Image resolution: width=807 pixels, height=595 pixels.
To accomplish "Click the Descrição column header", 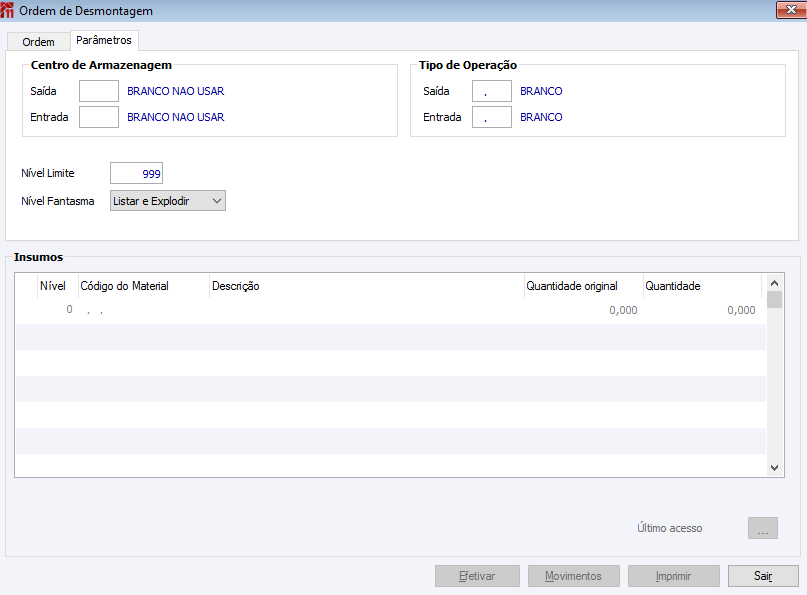I will 367,286.
